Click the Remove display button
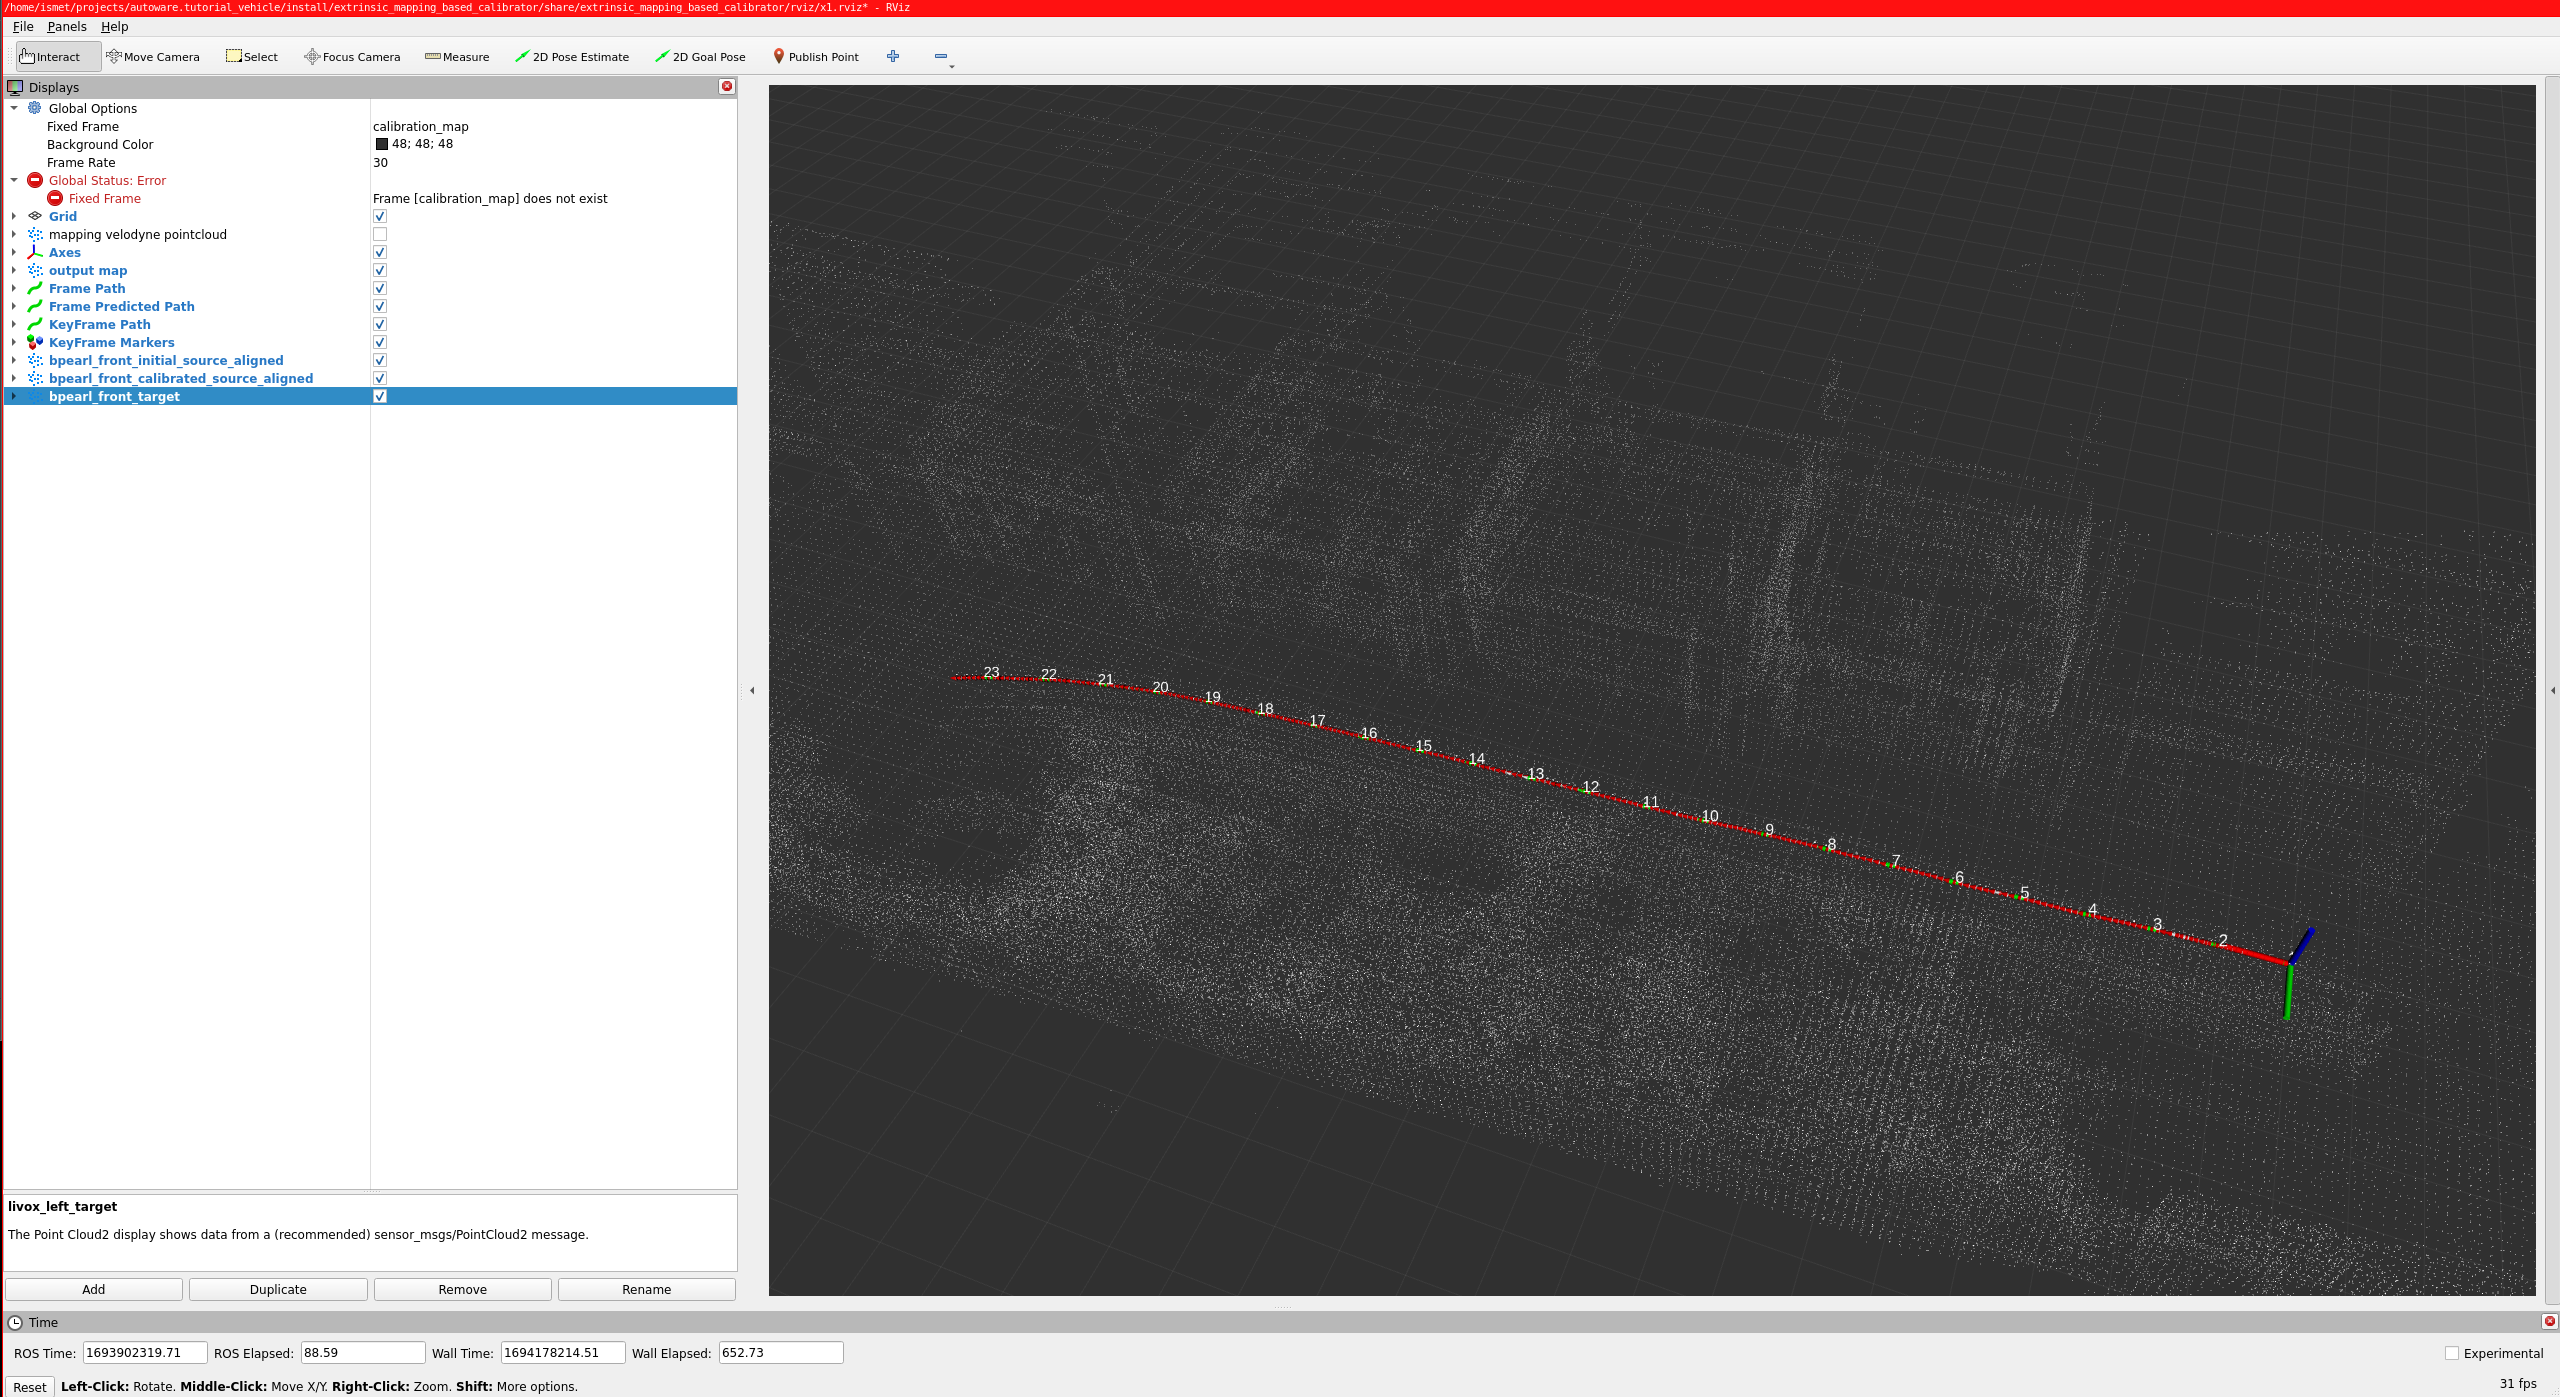 pyautogui.click(x=459, y=1287)
